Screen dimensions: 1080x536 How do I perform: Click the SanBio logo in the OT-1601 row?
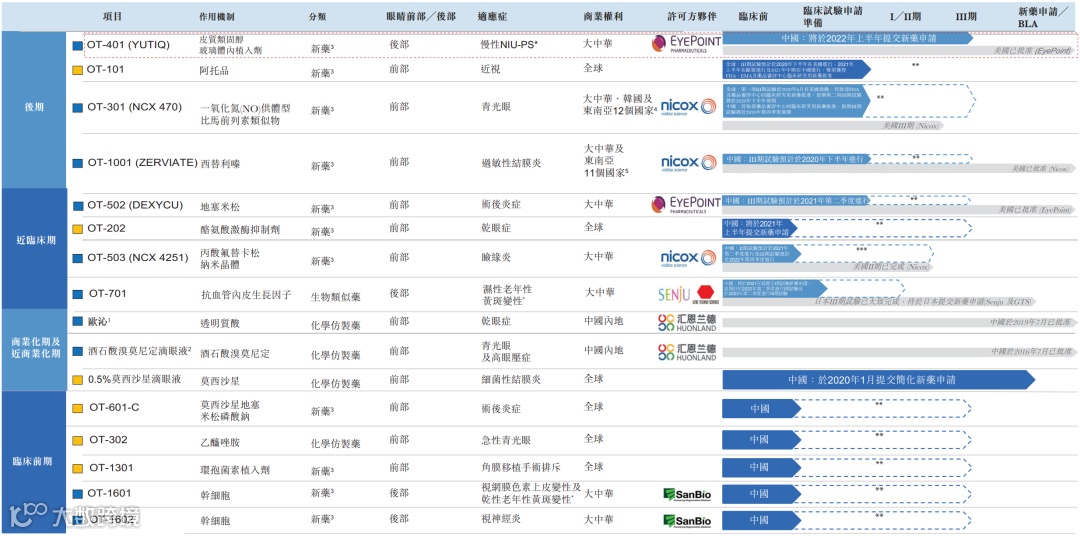pos(687,494)
